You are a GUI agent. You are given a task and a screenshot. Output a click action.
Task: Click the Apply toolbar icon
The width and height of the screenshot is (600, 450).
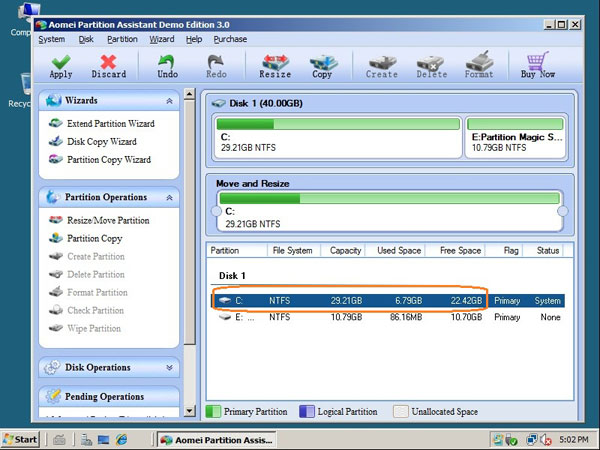60,66
